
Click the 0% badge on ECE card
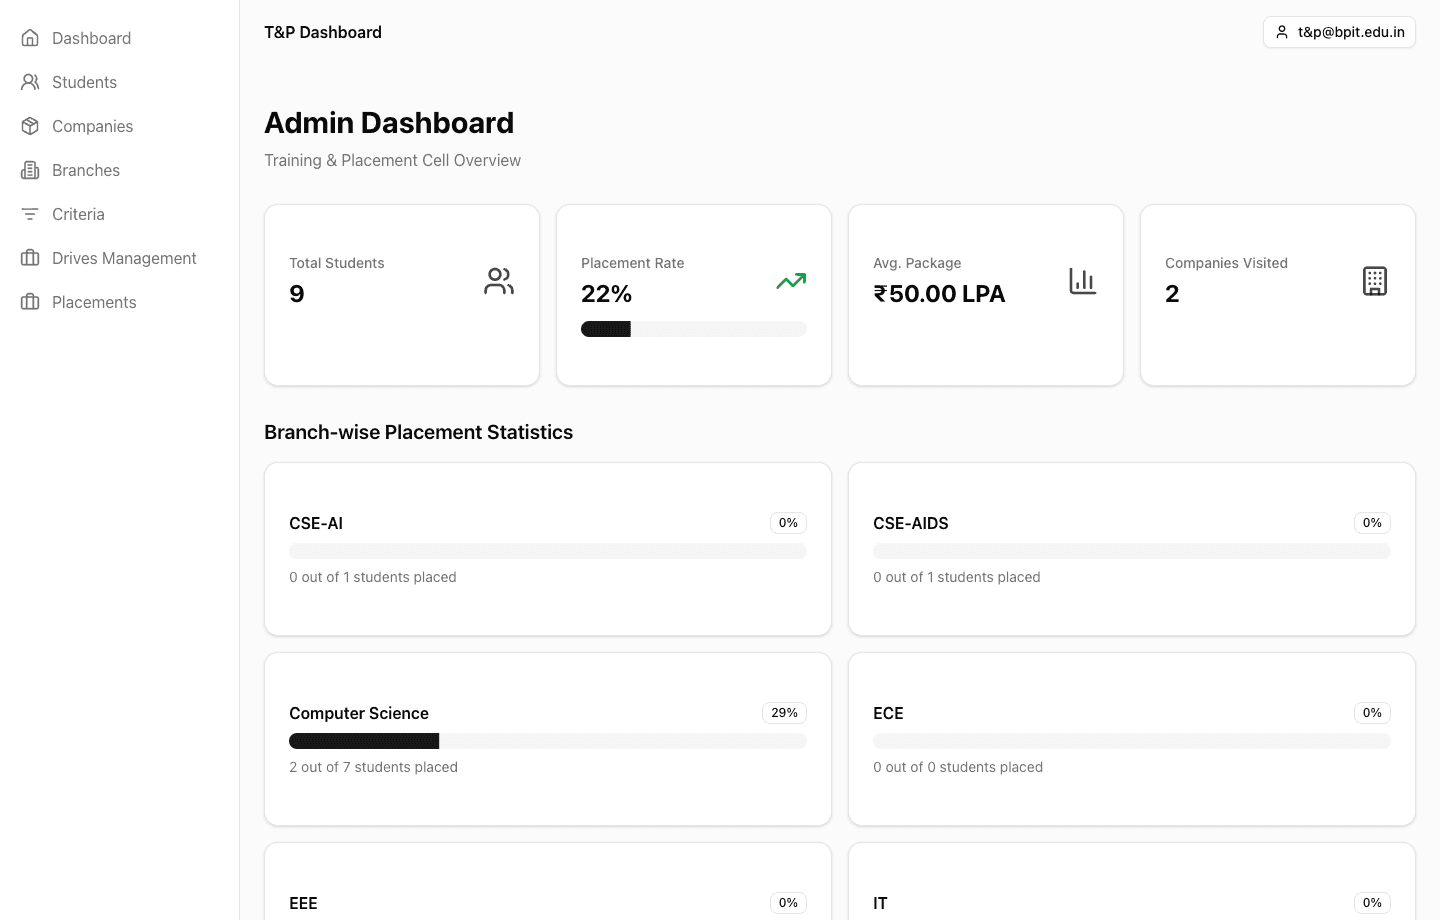point(1373,713)
